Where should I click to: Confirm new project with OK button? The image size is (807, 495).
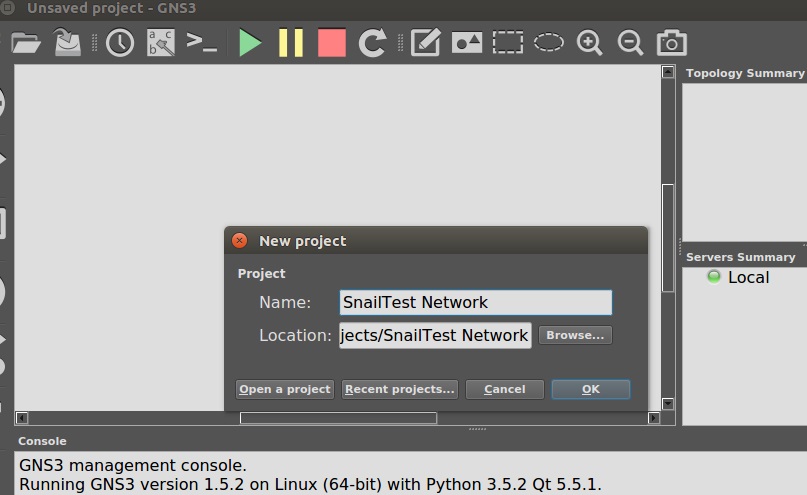point(591,390)
